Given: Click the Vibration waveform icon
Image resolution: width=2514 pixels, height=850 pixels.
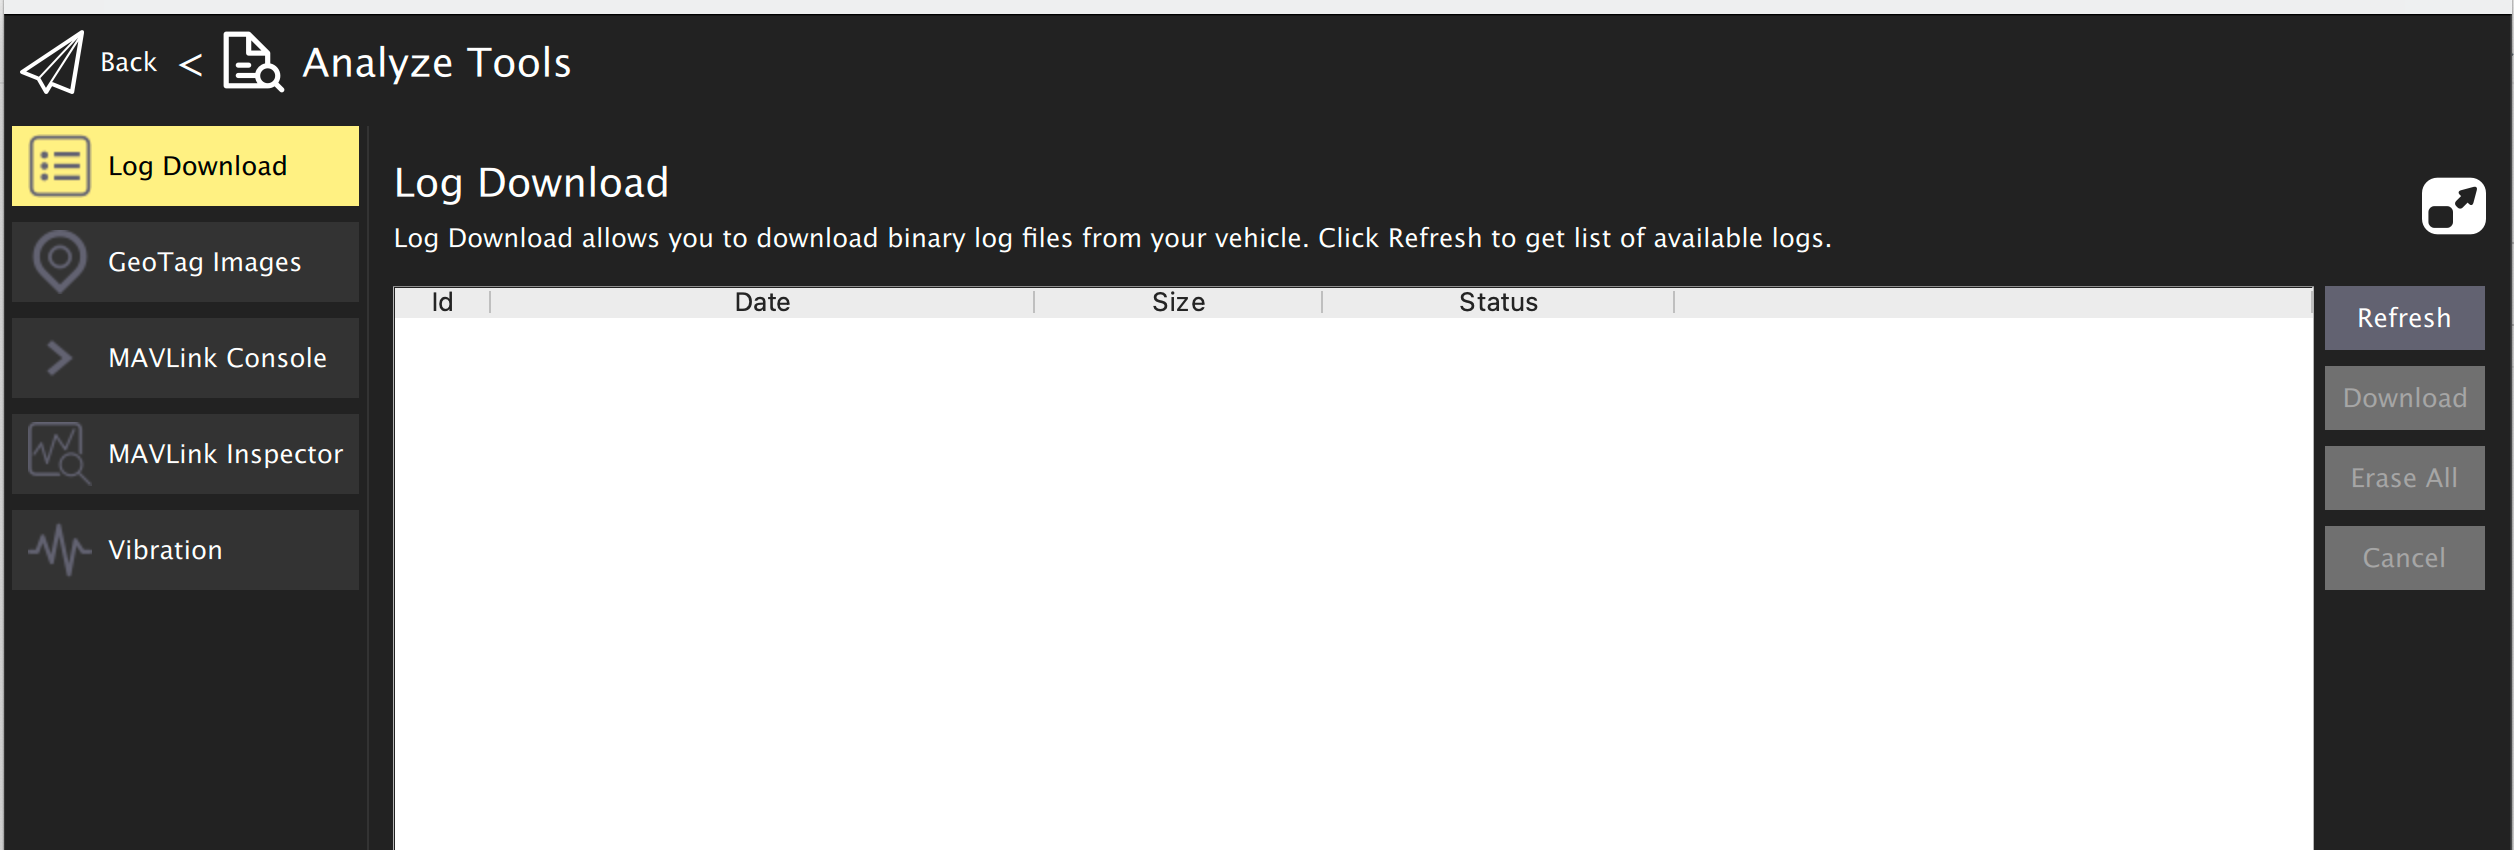Looking at the screenshot, I should click(60, 550).
